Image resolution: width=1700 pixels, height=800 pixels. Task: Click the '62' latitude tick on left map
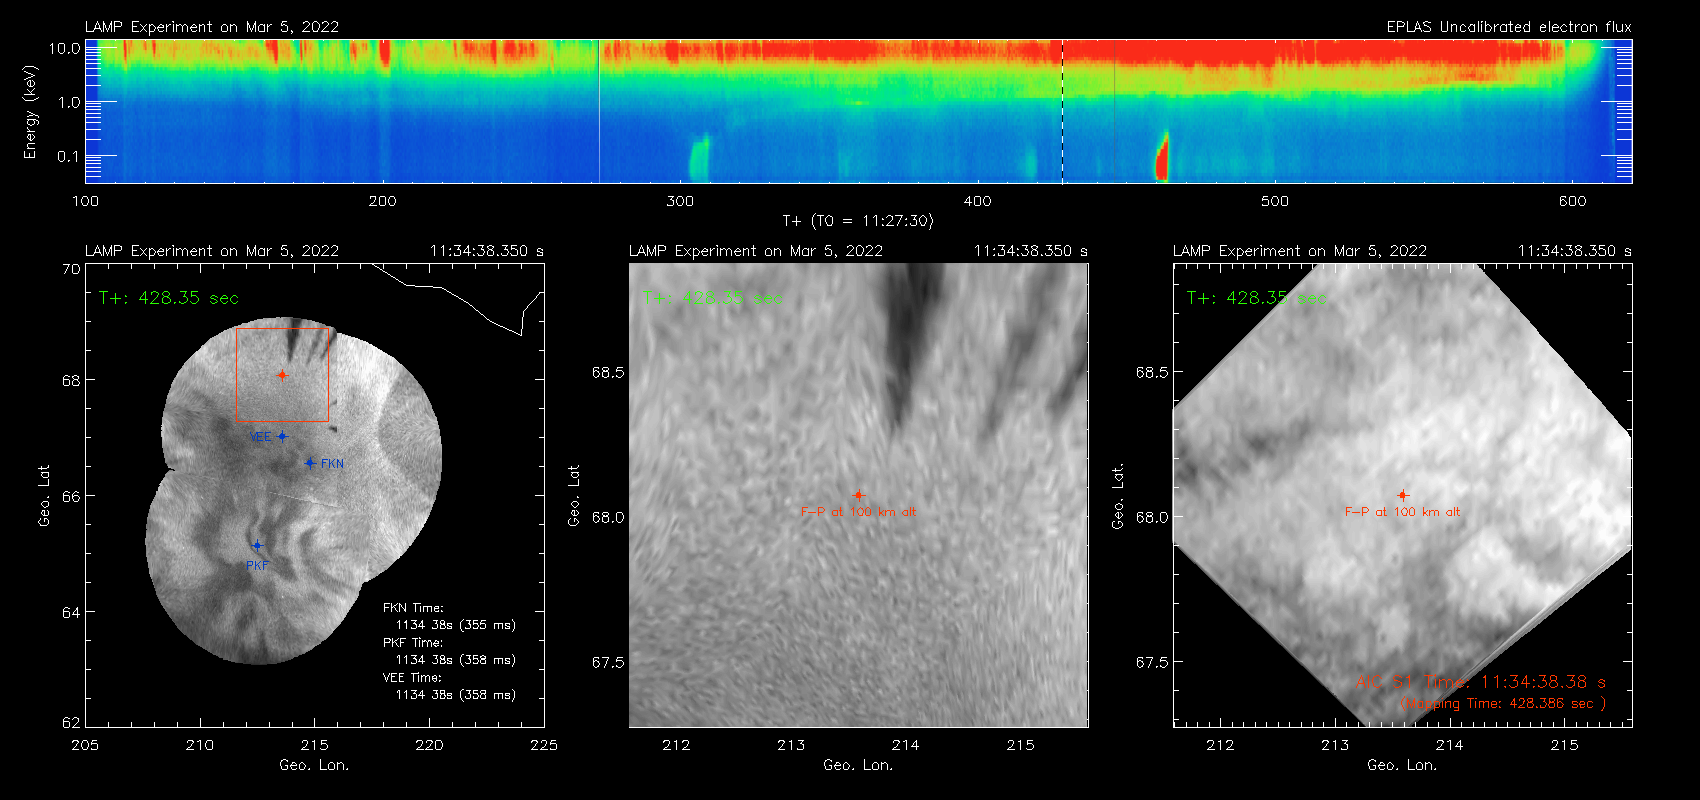[x=71, y=722]
